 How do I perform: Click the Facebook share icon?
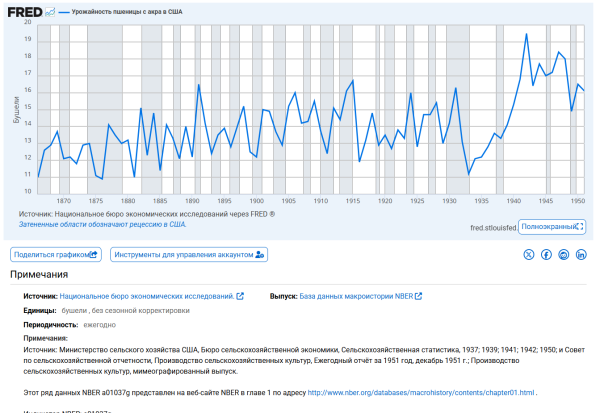click(x=547, y=255)
